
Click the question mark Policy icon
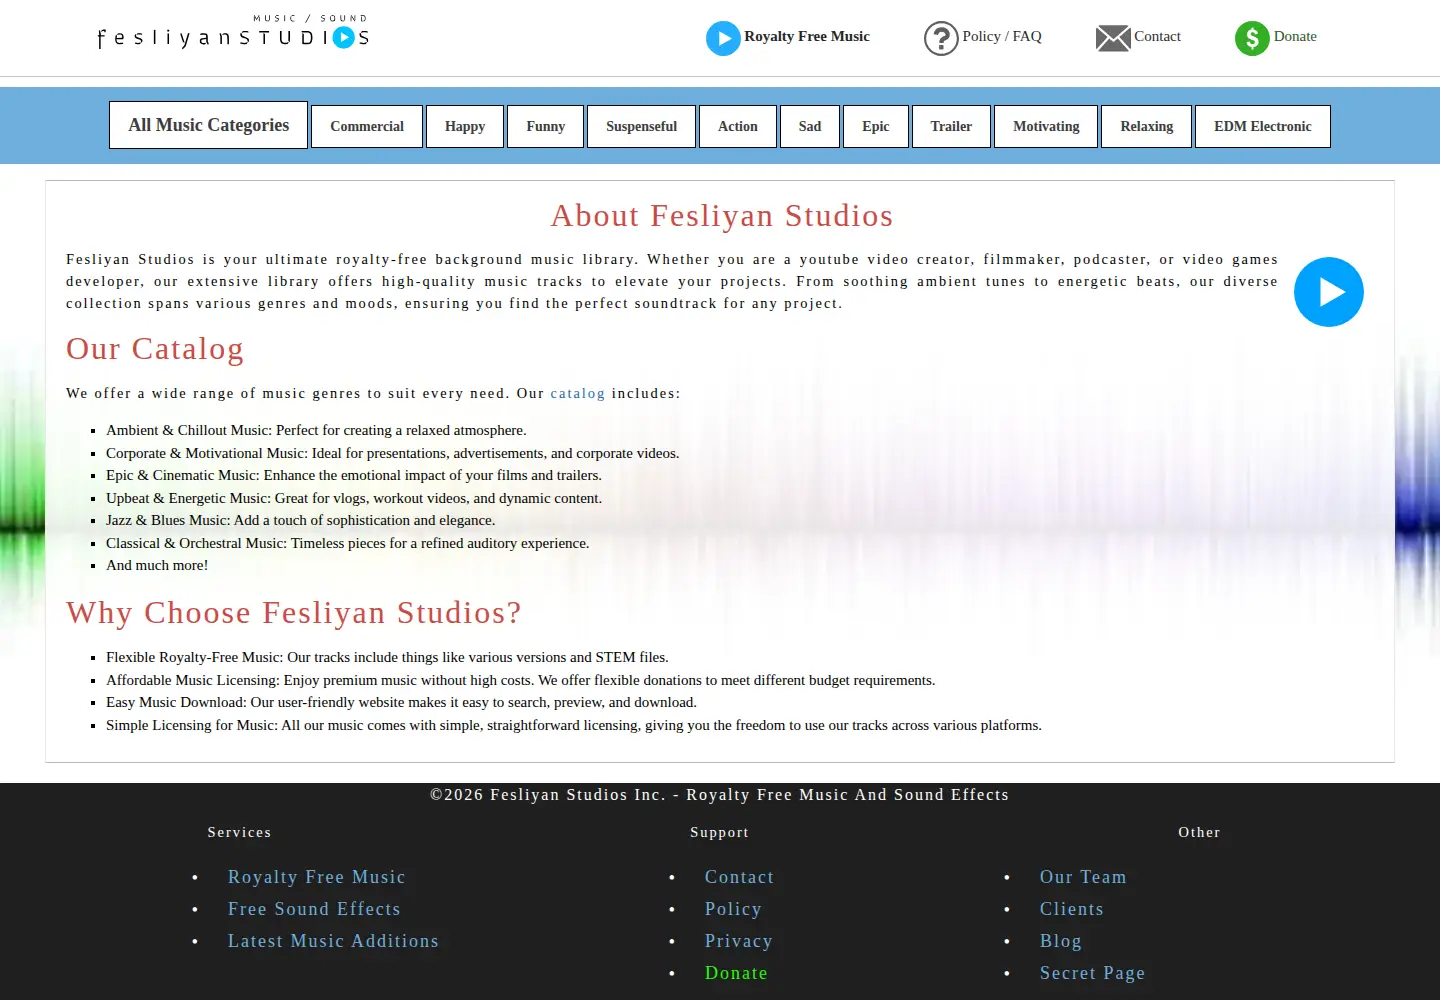click(941, 39)
